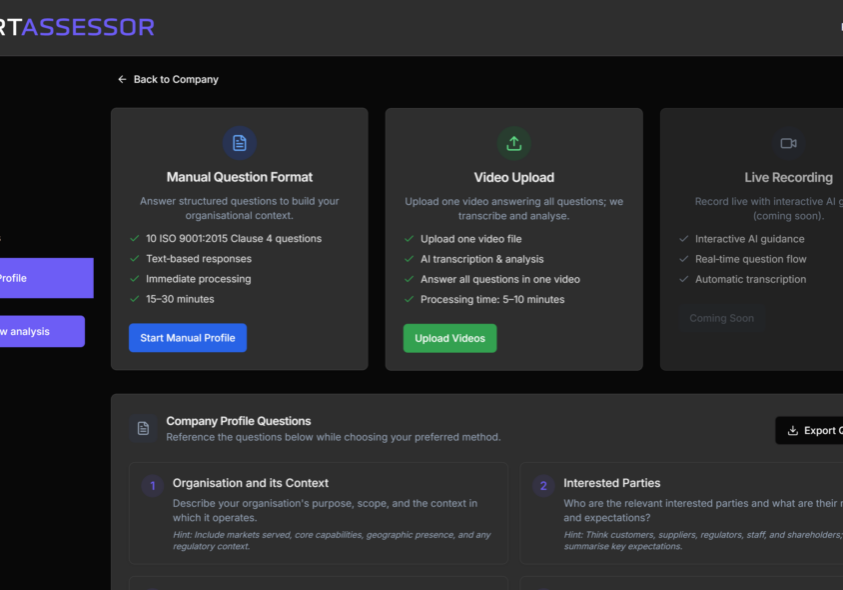Open the Profile item in the sidebar
Image resolution: width=843 pixels, height=590 pixels.
pyautogui.click(x=46, y=278)
